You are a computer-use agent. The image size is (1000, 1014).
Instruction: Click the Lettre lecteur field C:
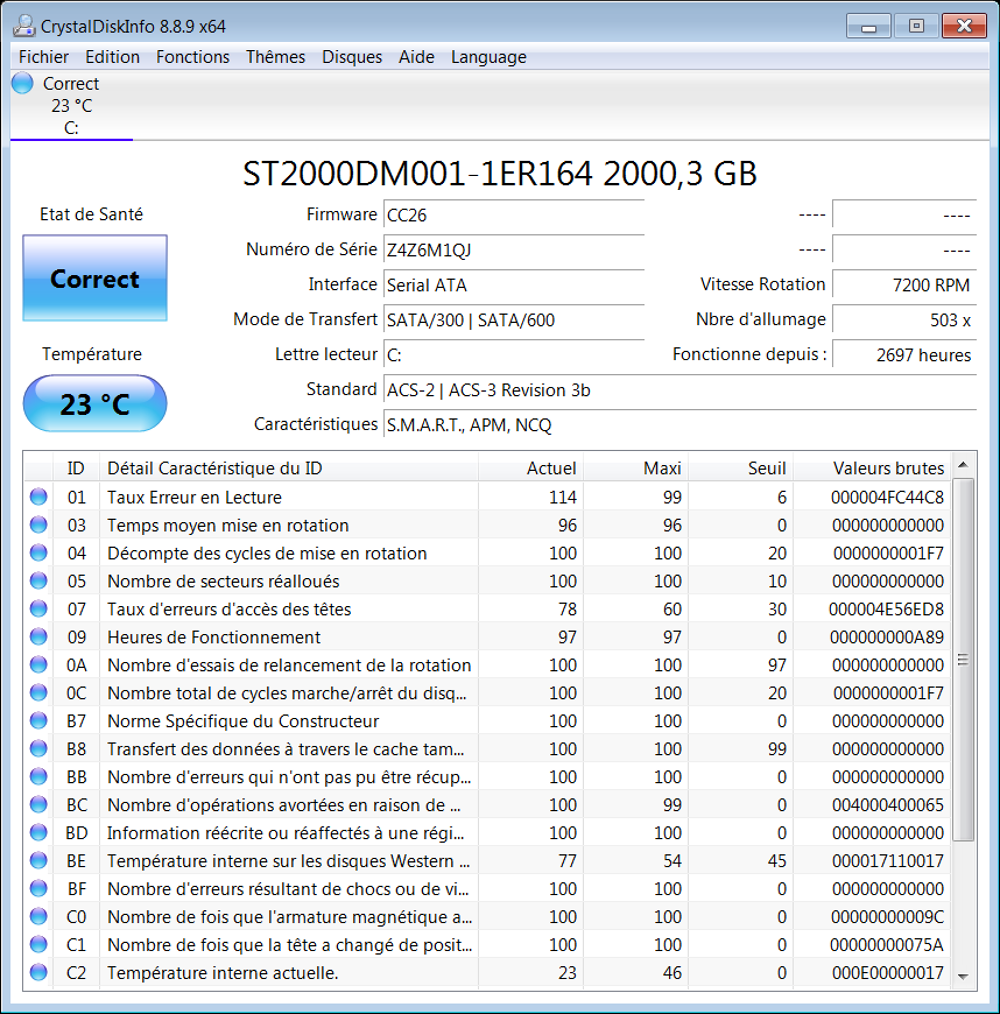pyautogui.click(x=514, y=354)
